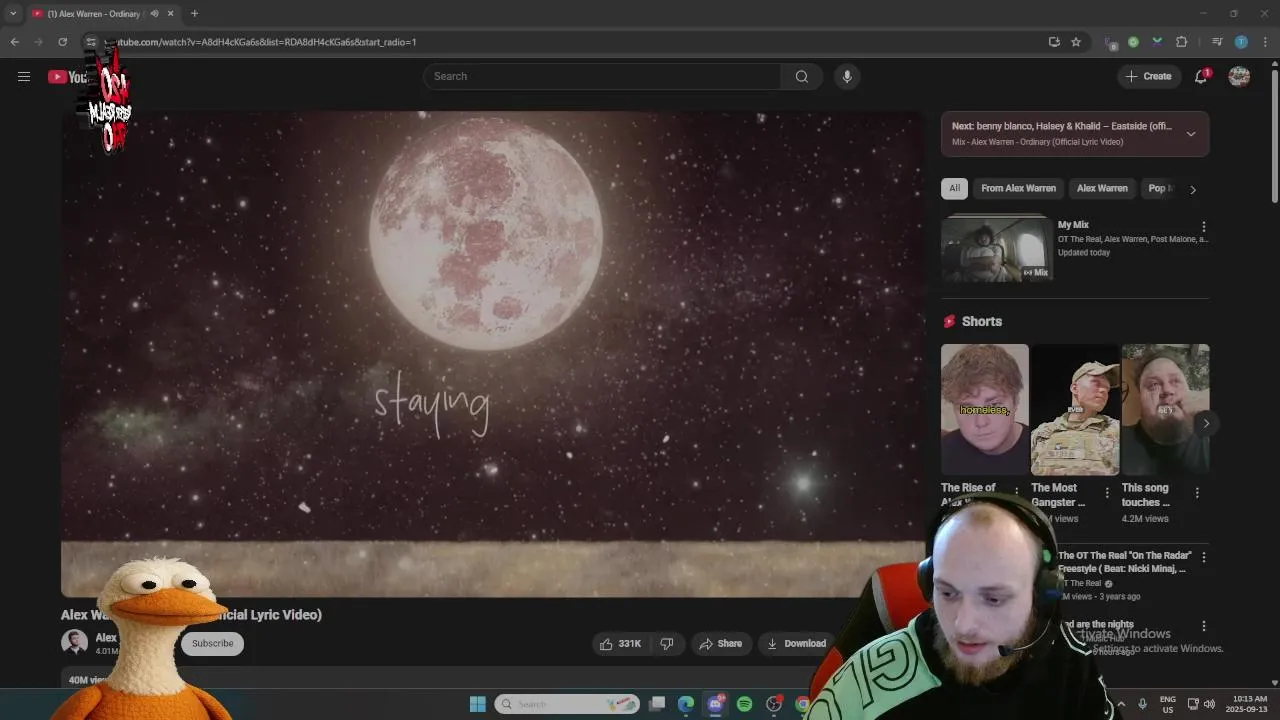Image resolution: width=1280 pixels, height=720 pixels.
Task: Open options for My Mix item
Action: (x=1204, y=227)
